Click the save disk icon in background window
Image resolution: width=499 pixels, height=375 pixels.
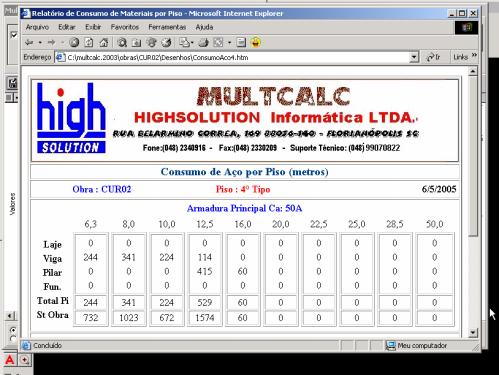click(x=13, y=83)
